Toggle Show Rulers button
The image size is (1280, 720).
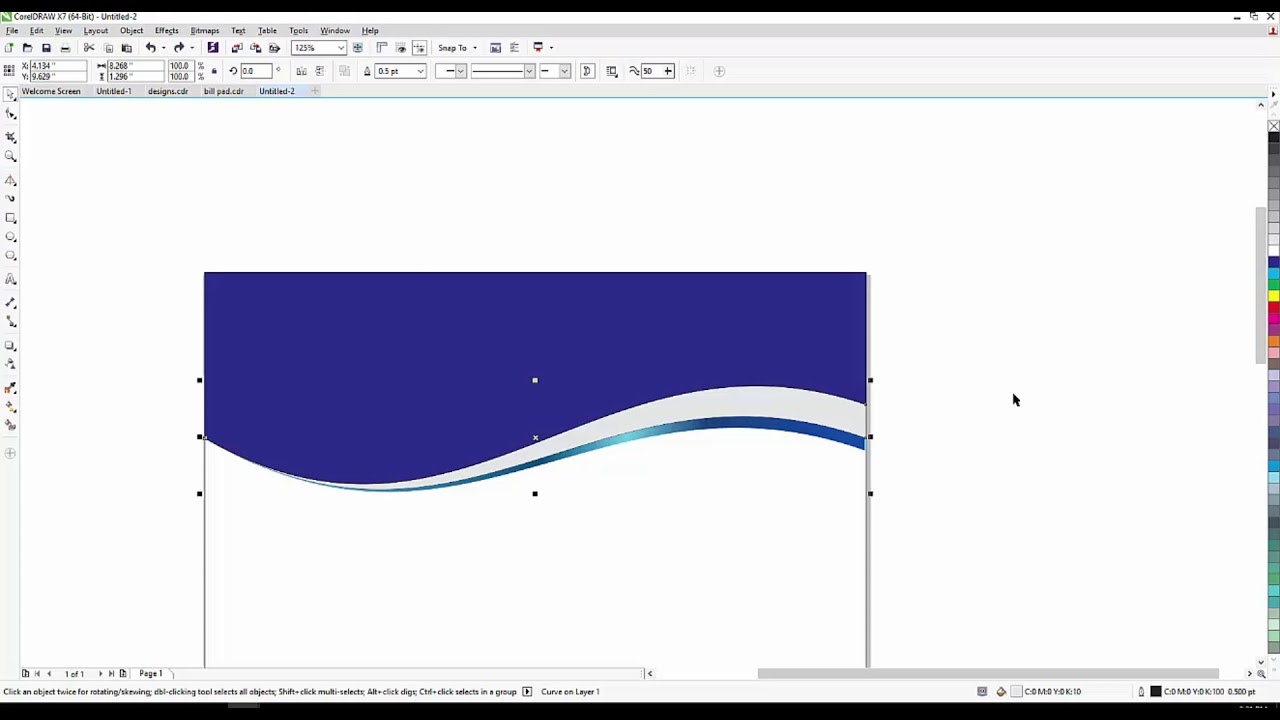click(x=382, y=48)
